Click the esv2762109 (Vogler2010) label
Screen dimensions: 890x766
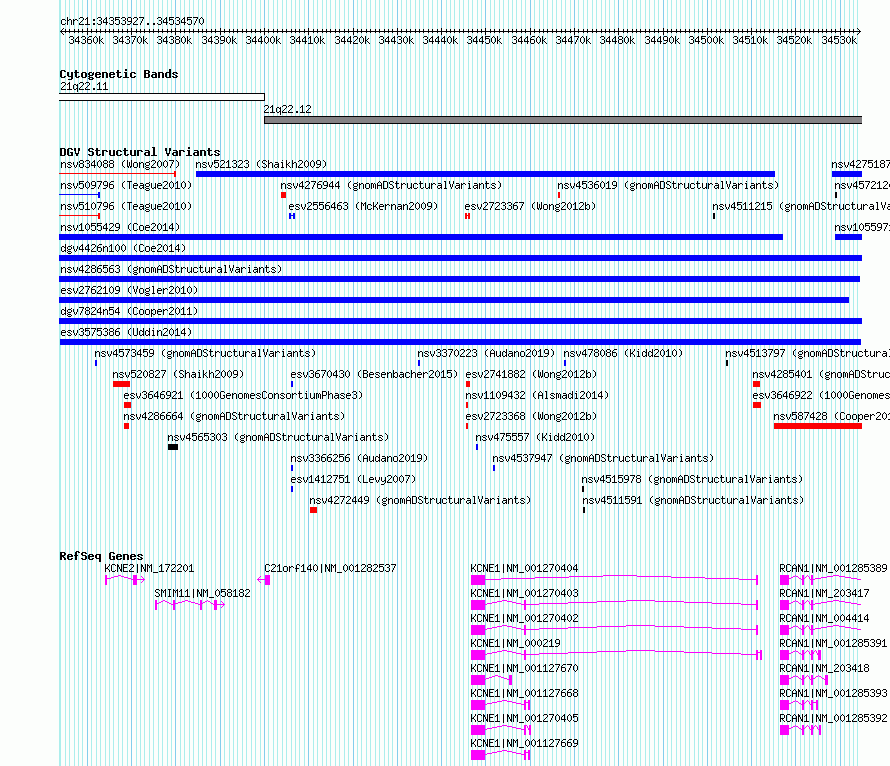click(129, 290)
